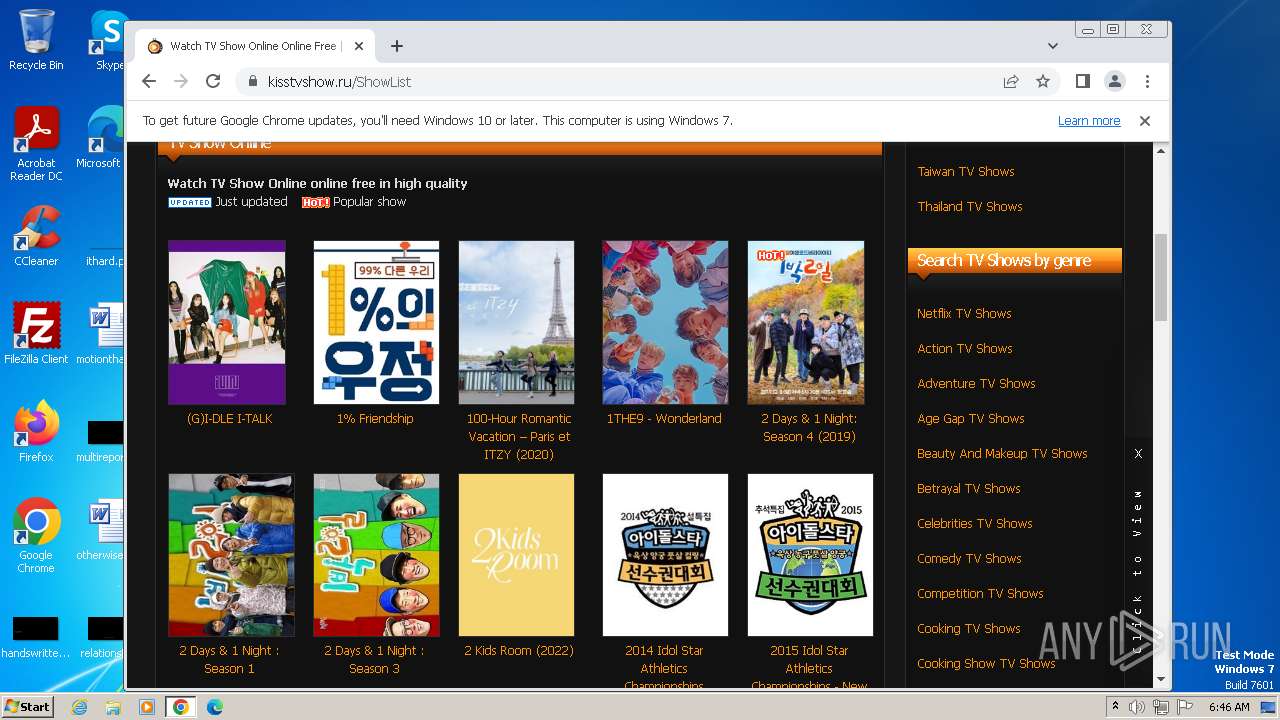This screenshot has width=1280, height=720.
Task: Click the taskbar clock showing 6:46 AM
Action: [1229, 707]
